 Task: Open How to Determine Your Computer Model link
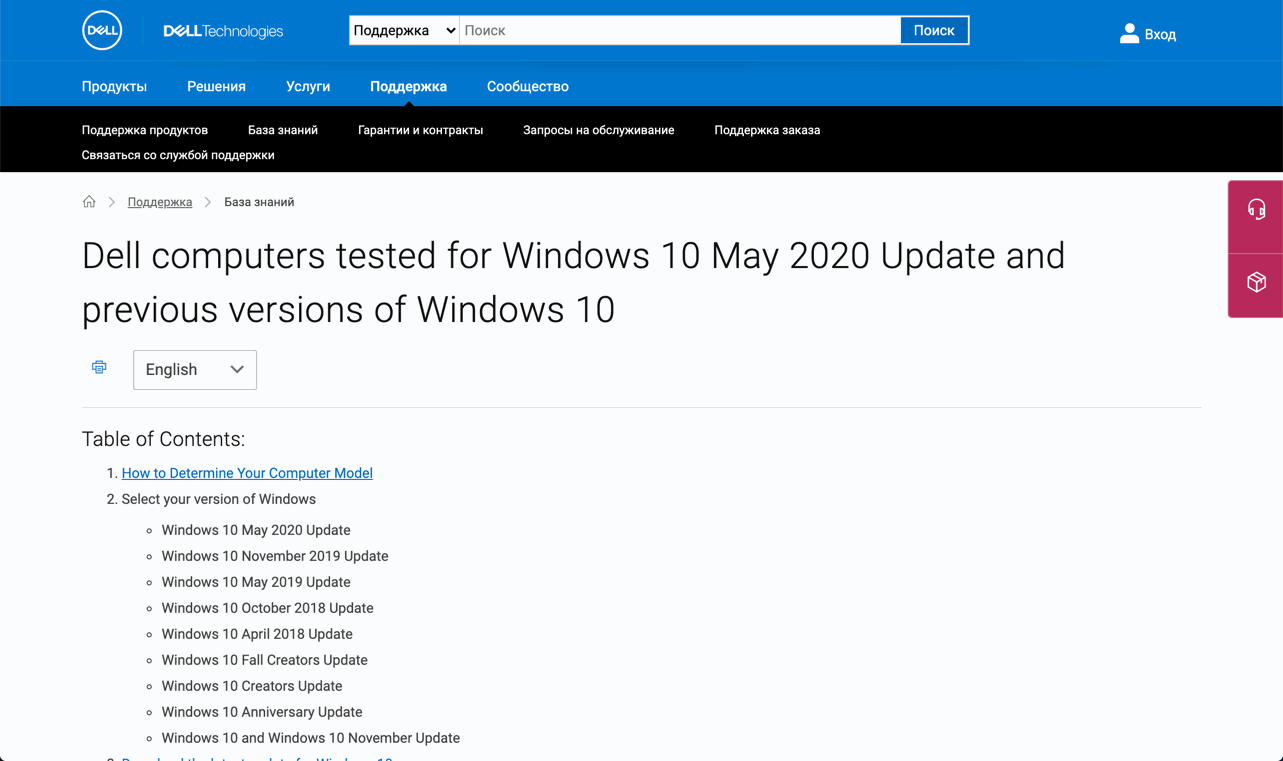(x=247, y=473)
